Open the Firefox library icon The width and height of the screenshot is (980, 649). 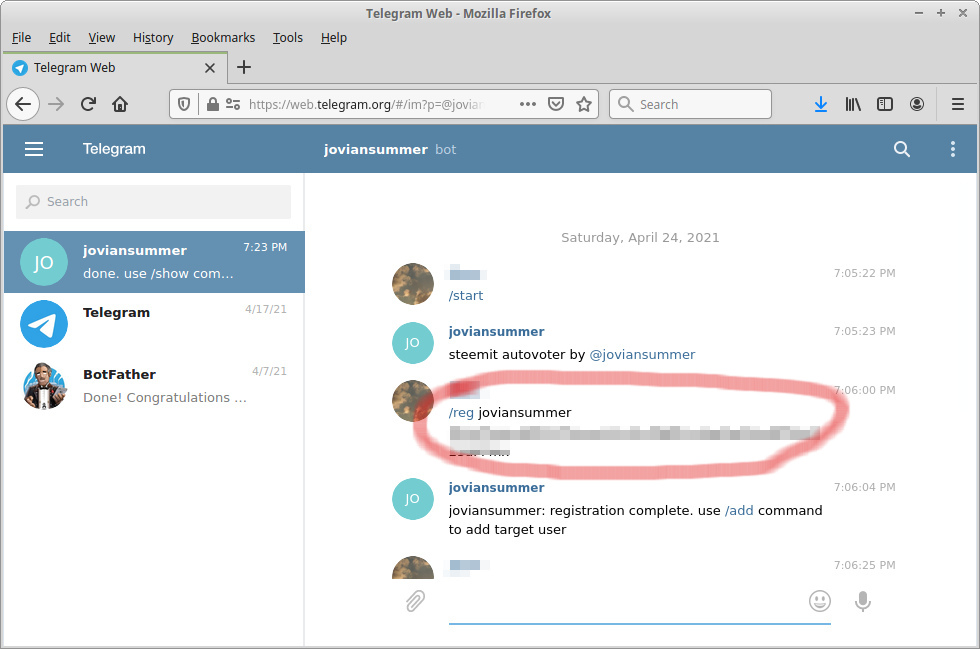[852, 104]
